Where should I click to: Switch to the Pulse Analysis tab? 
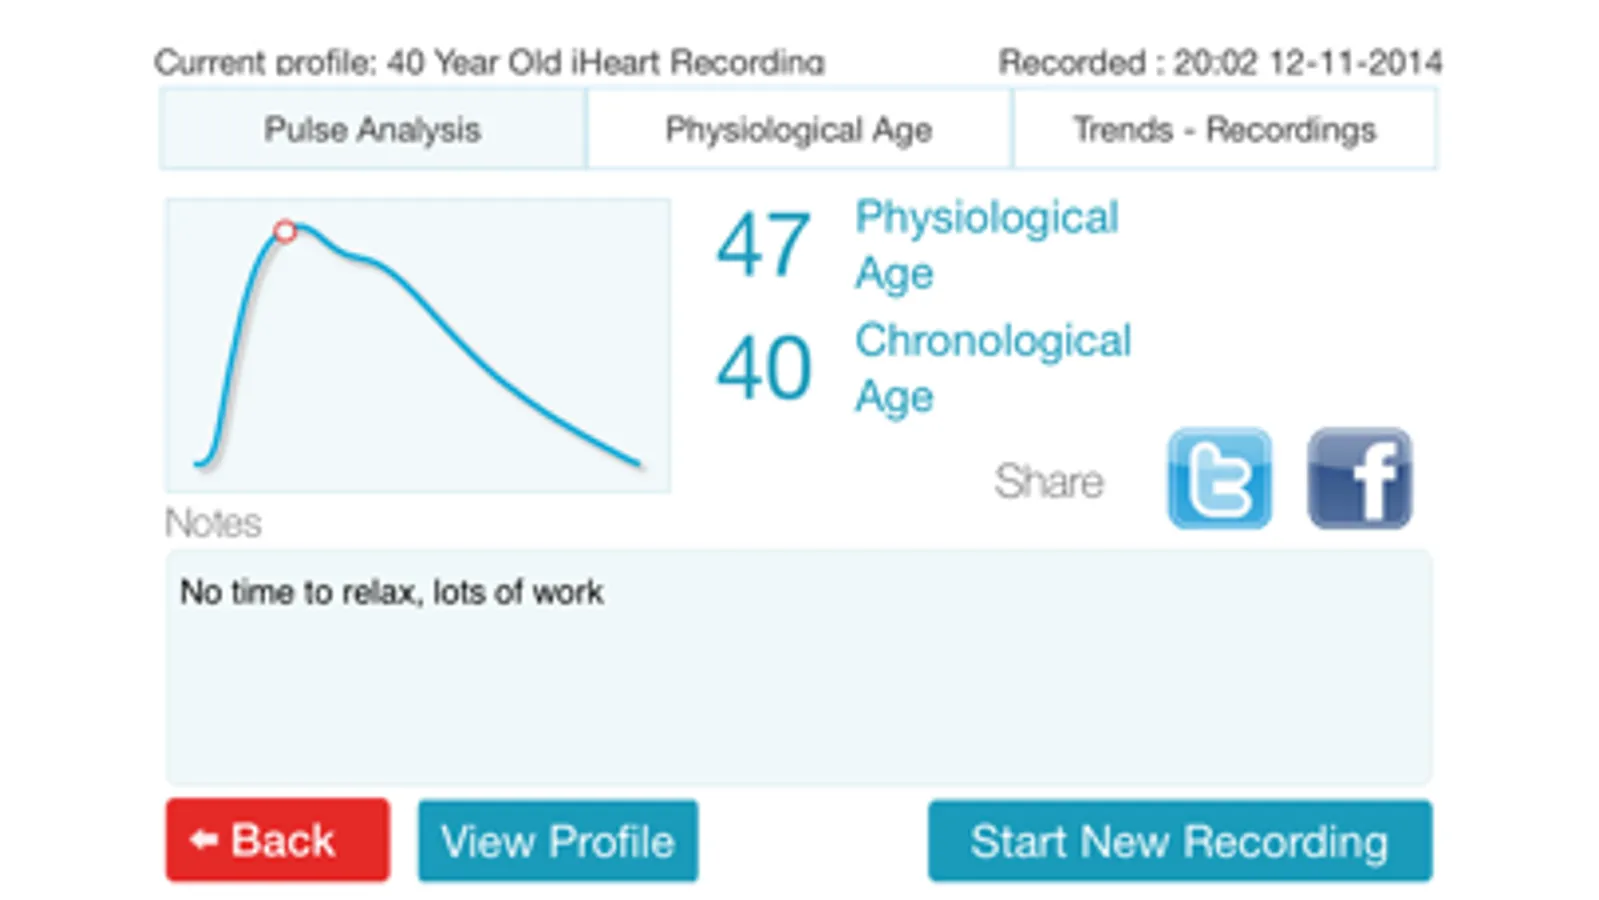(372, 129)
